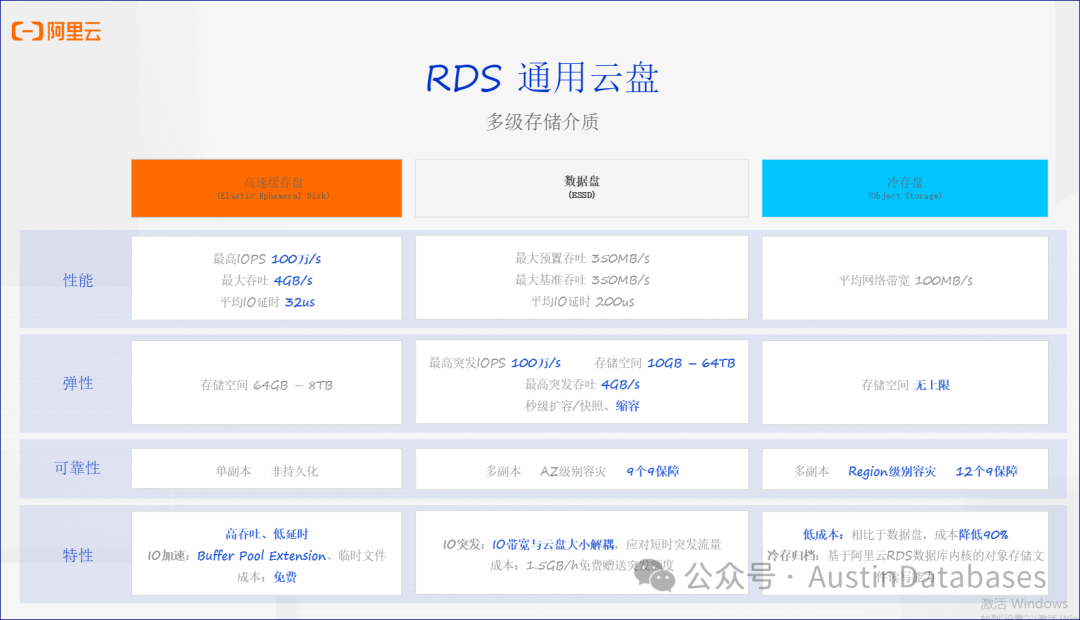Click the text 单副本
This screenshot has width=1080, height=620.
pos(233,471)
